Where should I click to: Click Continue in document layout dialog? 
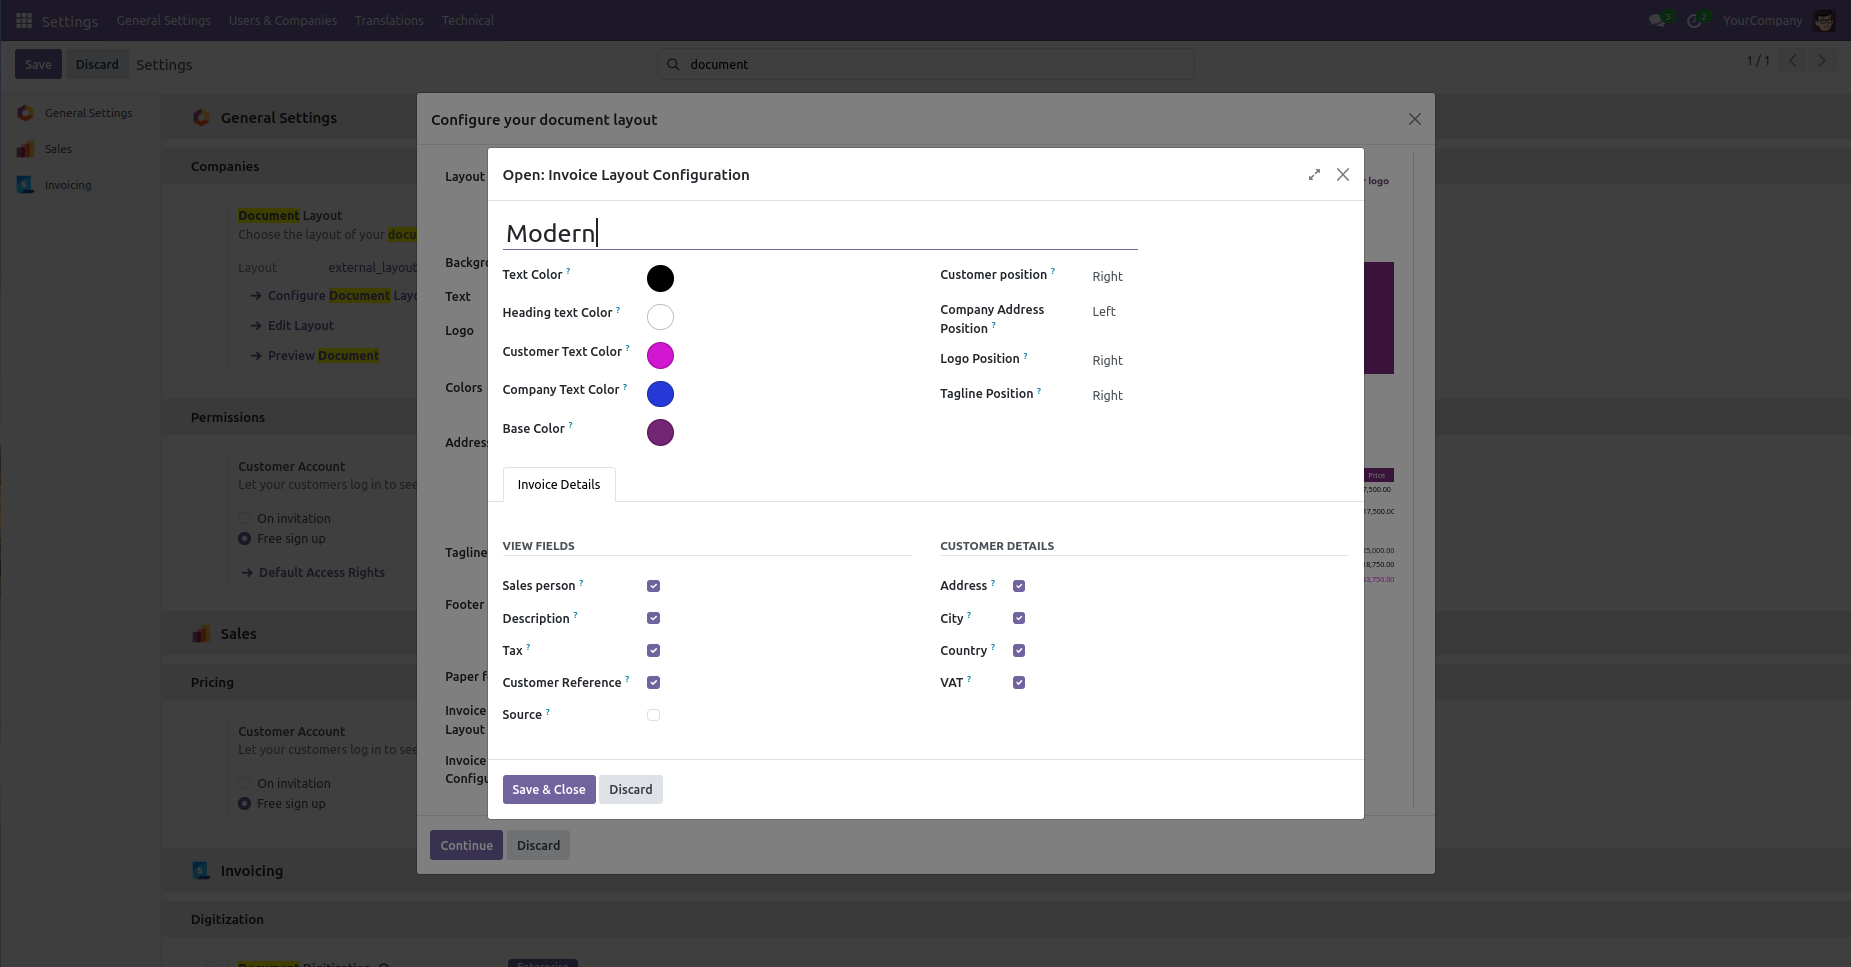coord(466,846)
